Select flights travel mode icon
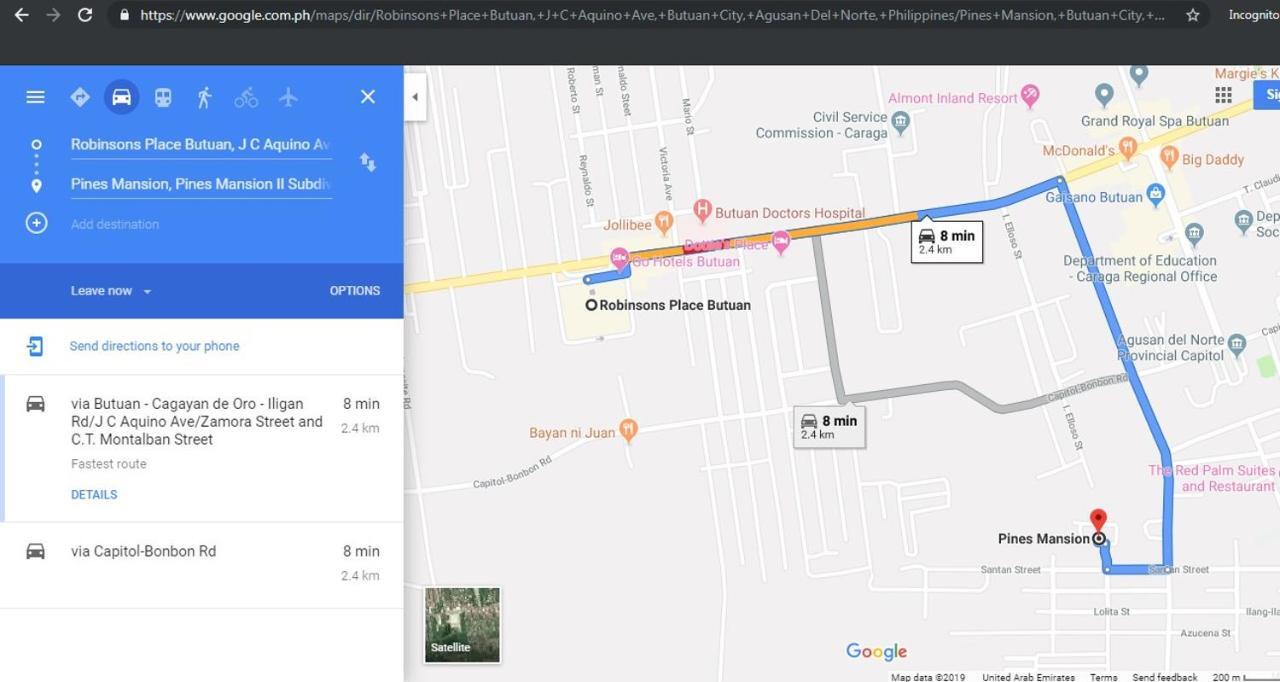This screenshot has height=682, width=1280. click(288, 97)
